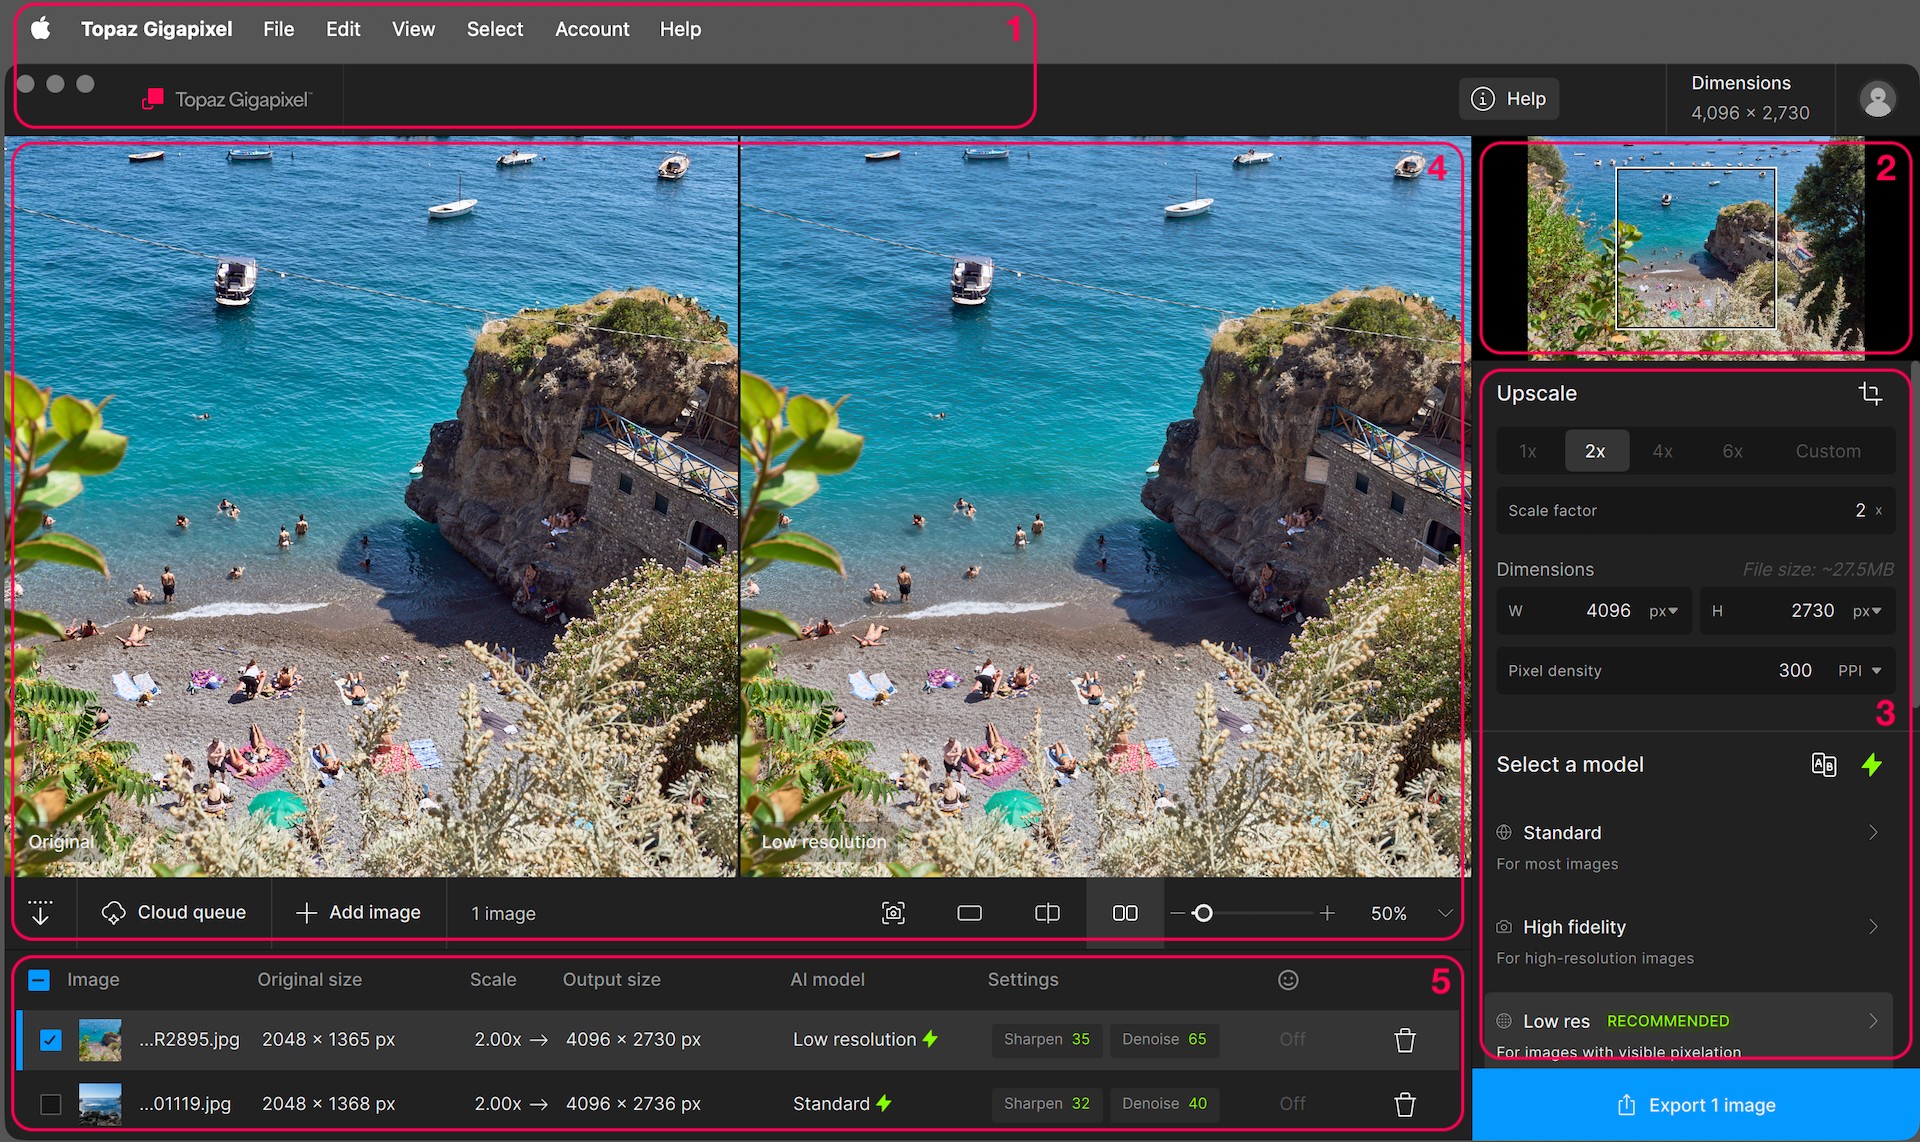This screenshot has width=1920, height=1142.
Task: Collapse the image list panel arrow
Action: coord(40,913)
